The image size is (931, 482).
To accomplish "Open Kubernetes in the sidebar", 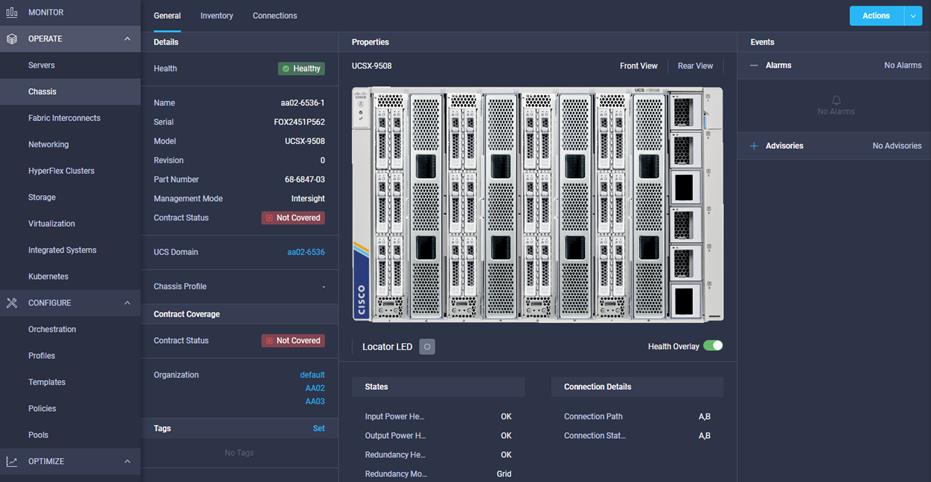I will pos(70,277).
